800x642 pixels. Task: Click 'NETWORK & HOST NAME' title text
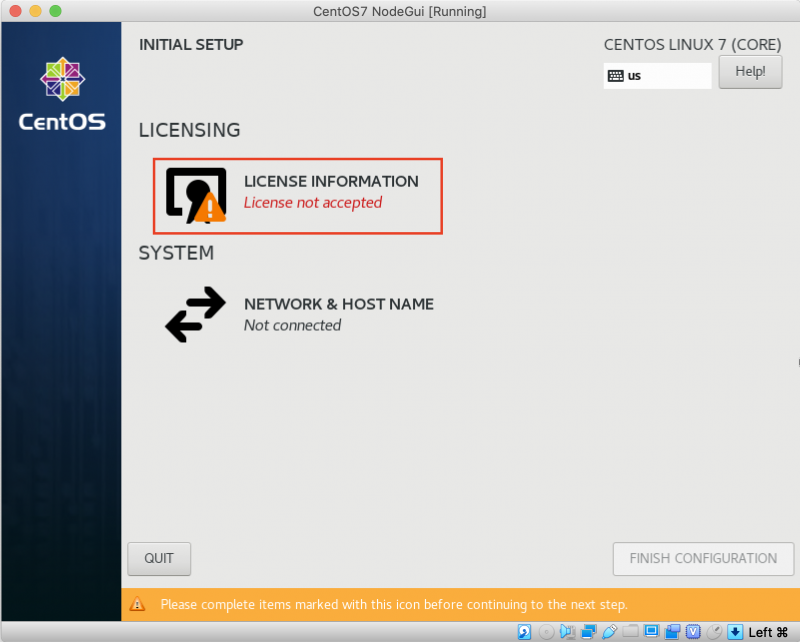tap(339, 304)
